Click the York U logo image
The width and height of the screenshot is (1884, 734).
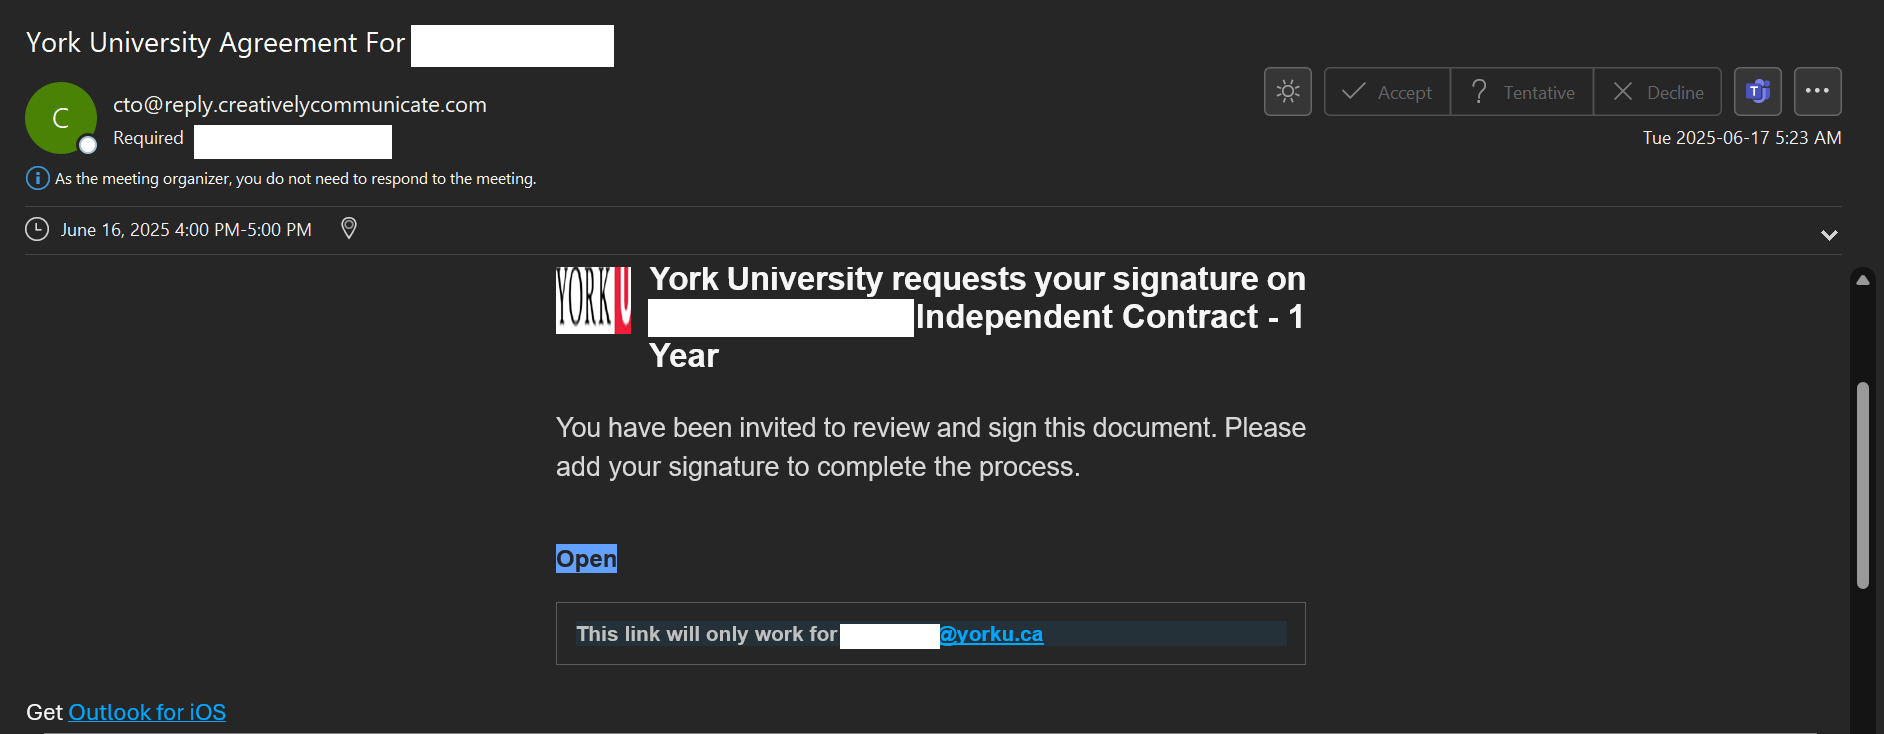click(x=593, y=300)
